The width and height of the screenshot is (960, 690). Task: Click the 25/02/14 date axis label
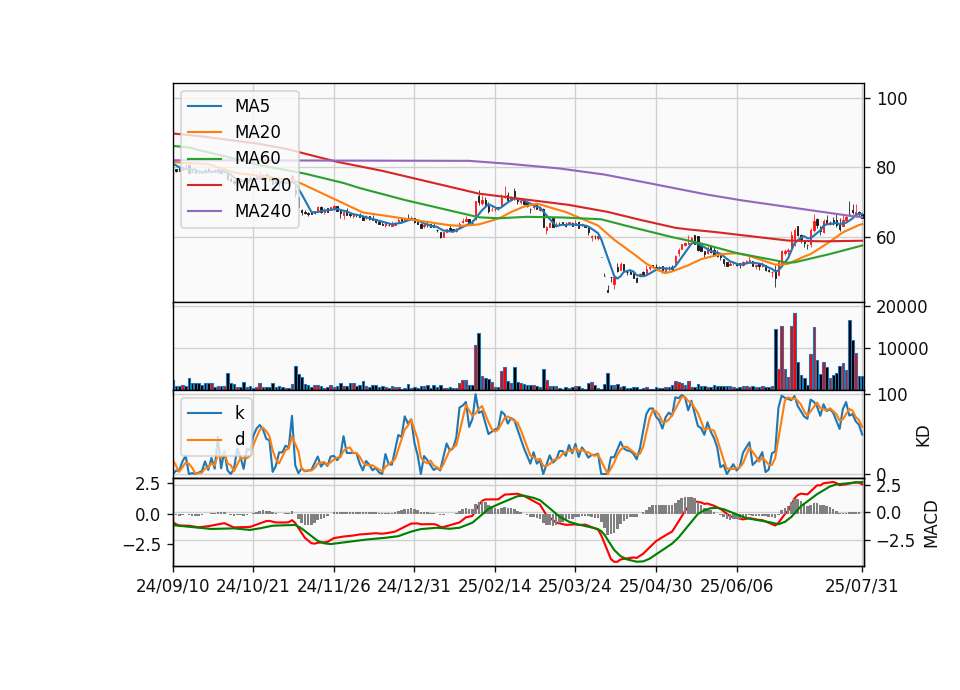495,586
